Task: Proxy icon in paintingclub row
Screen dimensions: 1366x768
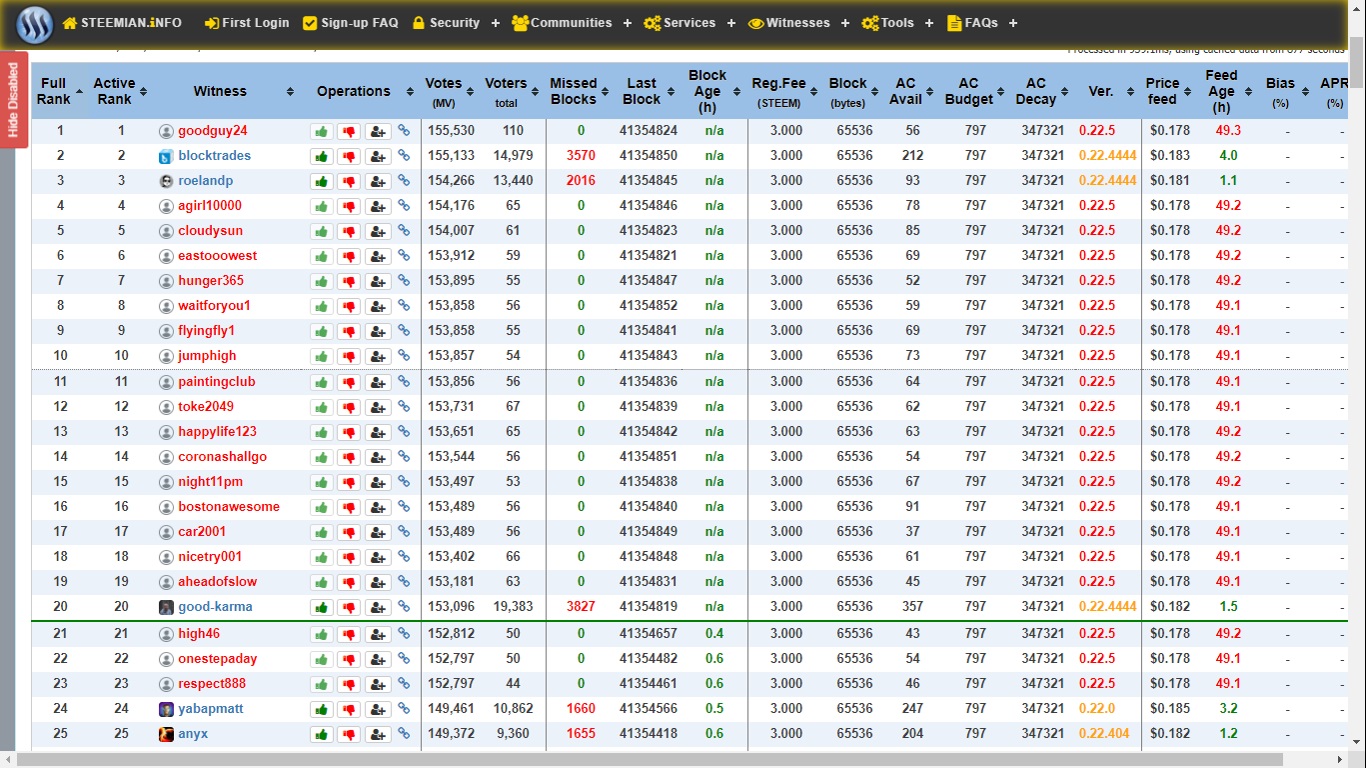Action: (378, 382)
